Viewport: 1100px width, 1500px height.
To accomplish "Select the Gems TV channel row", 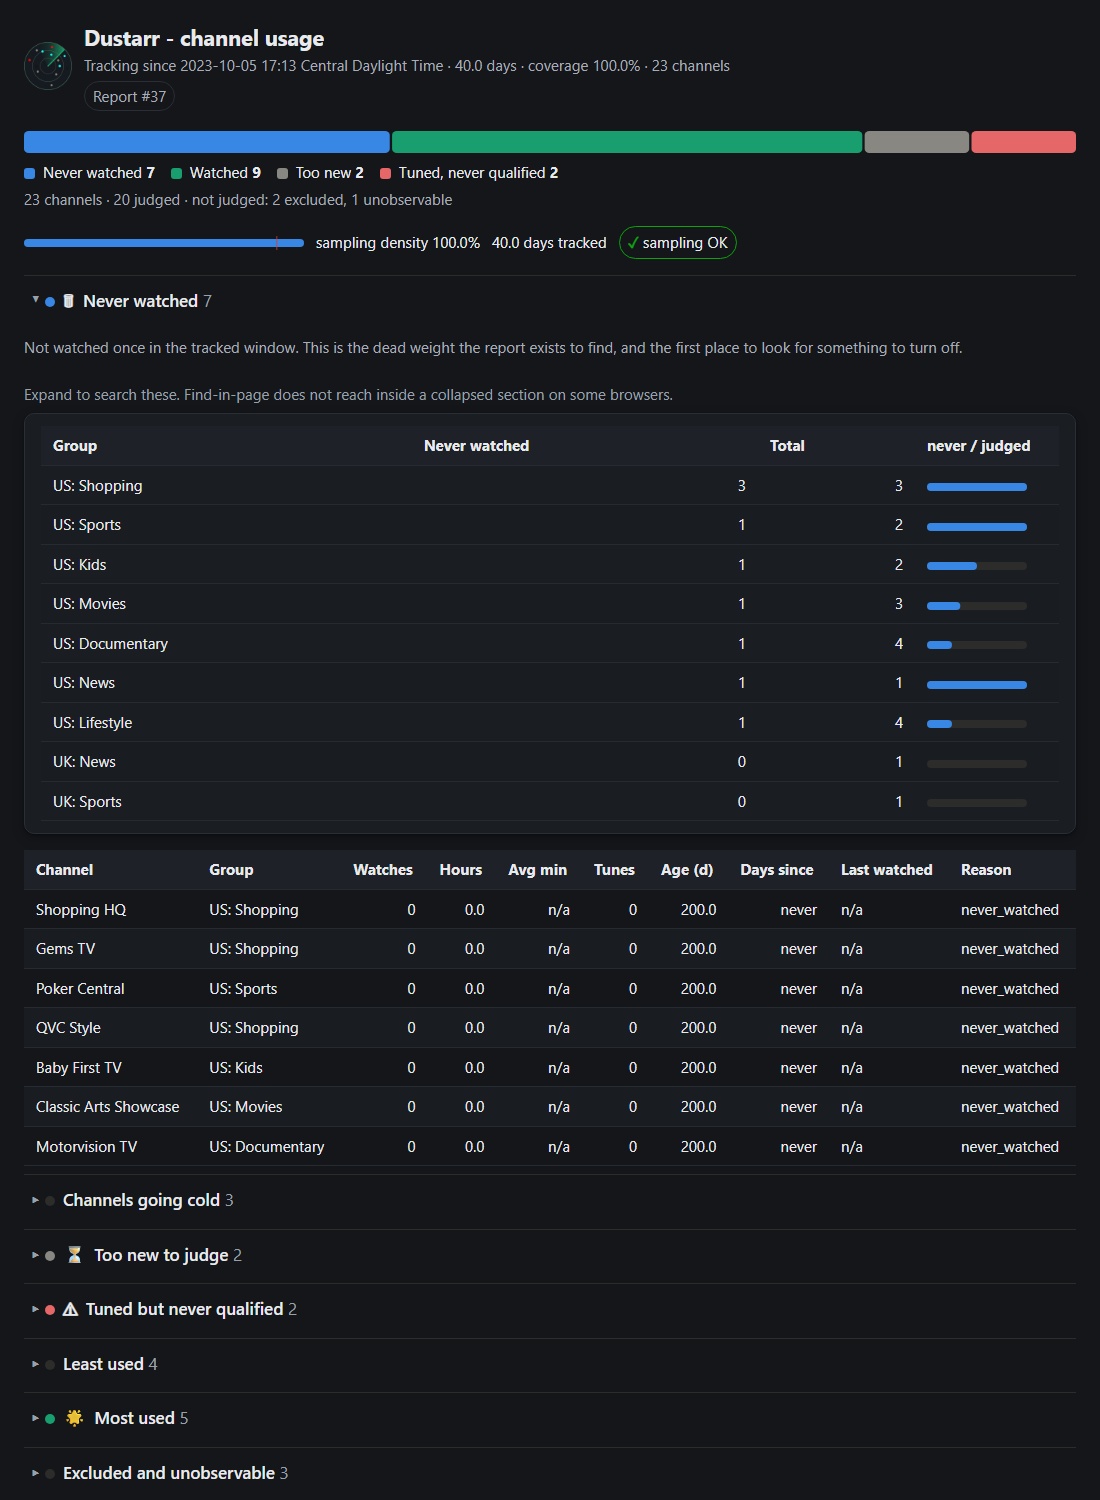I will point(550,949).
